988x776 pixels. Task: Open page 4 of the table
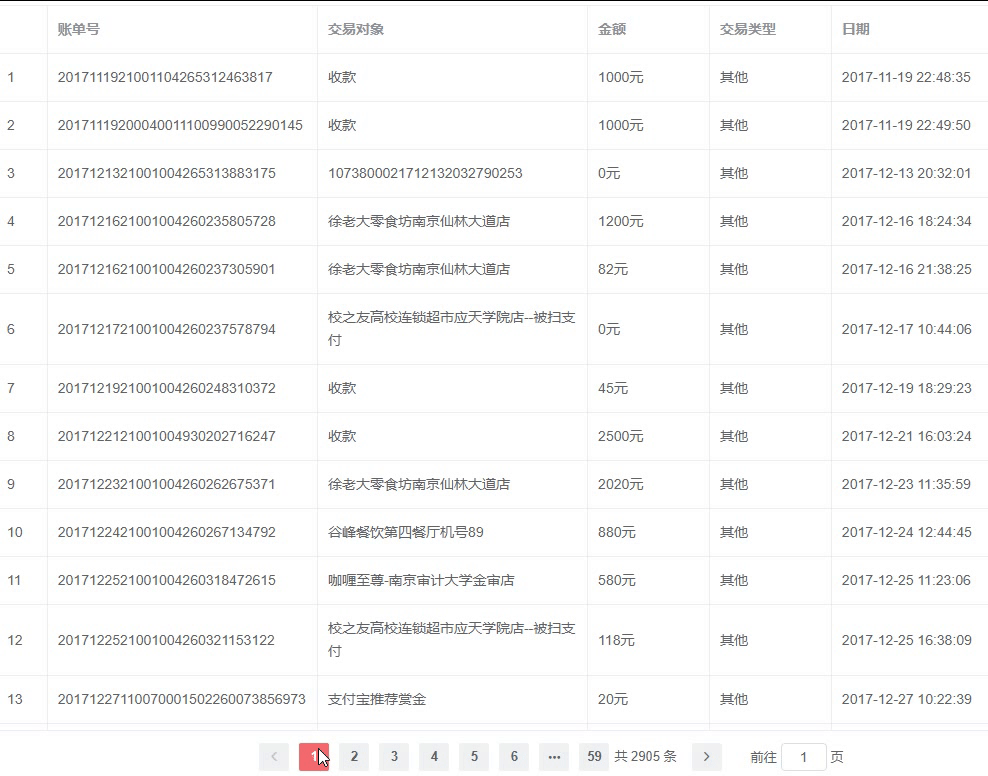point(434,757)
